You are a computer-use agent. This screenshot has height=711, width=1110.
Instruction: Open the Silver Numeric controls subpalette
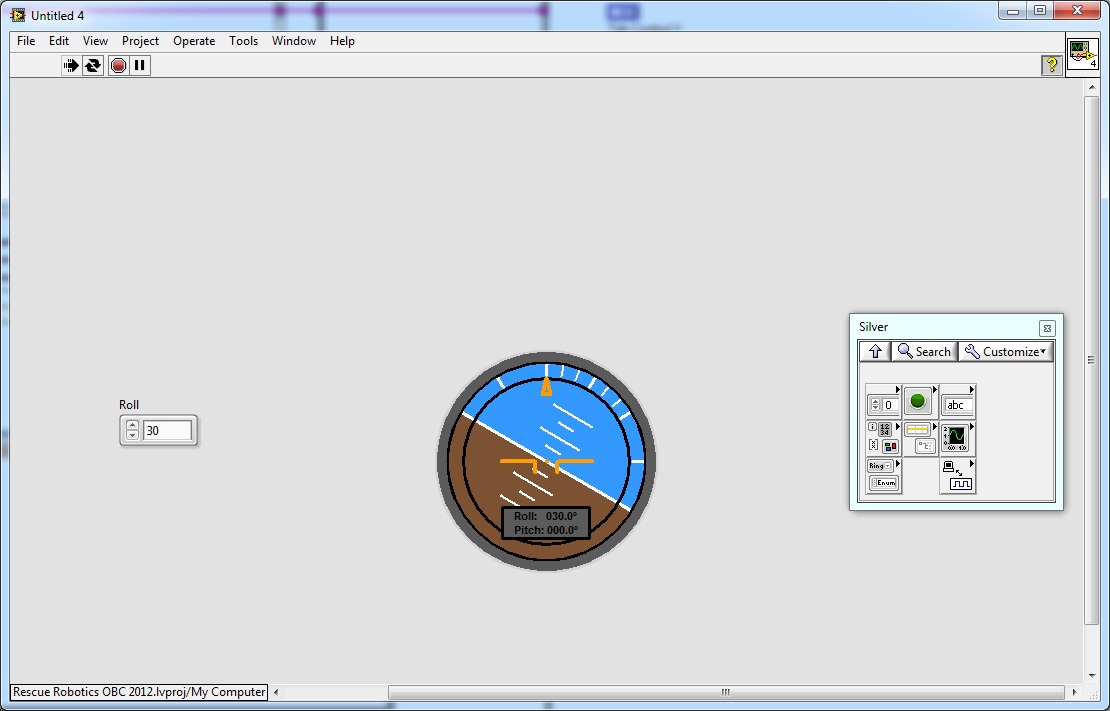[883, 401]
